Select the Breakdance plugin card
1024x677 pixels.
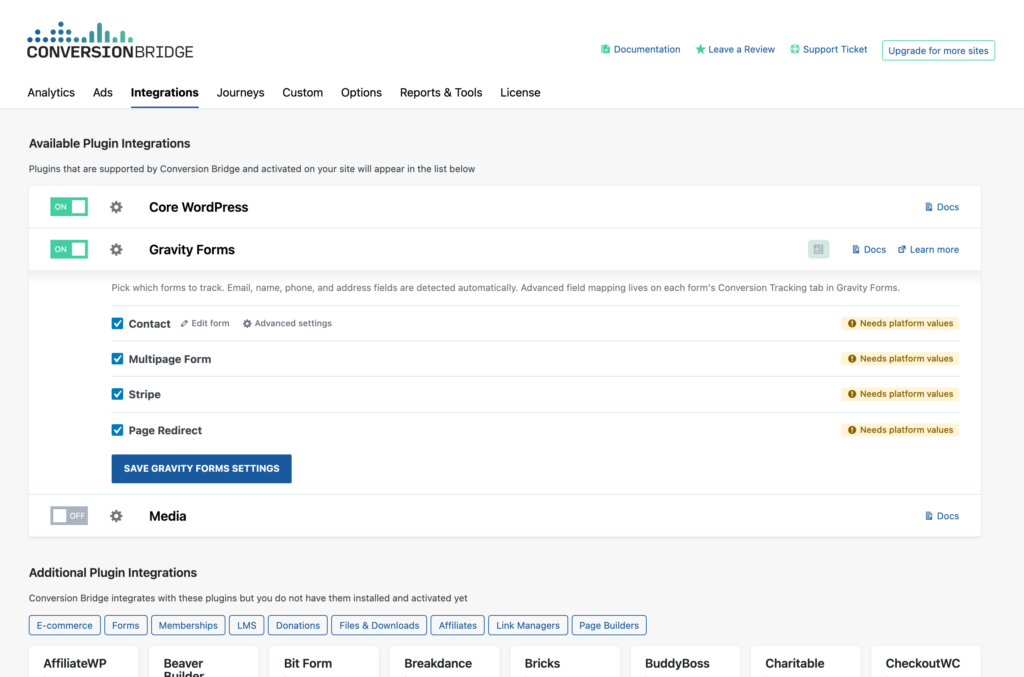(x=445, y=662)
